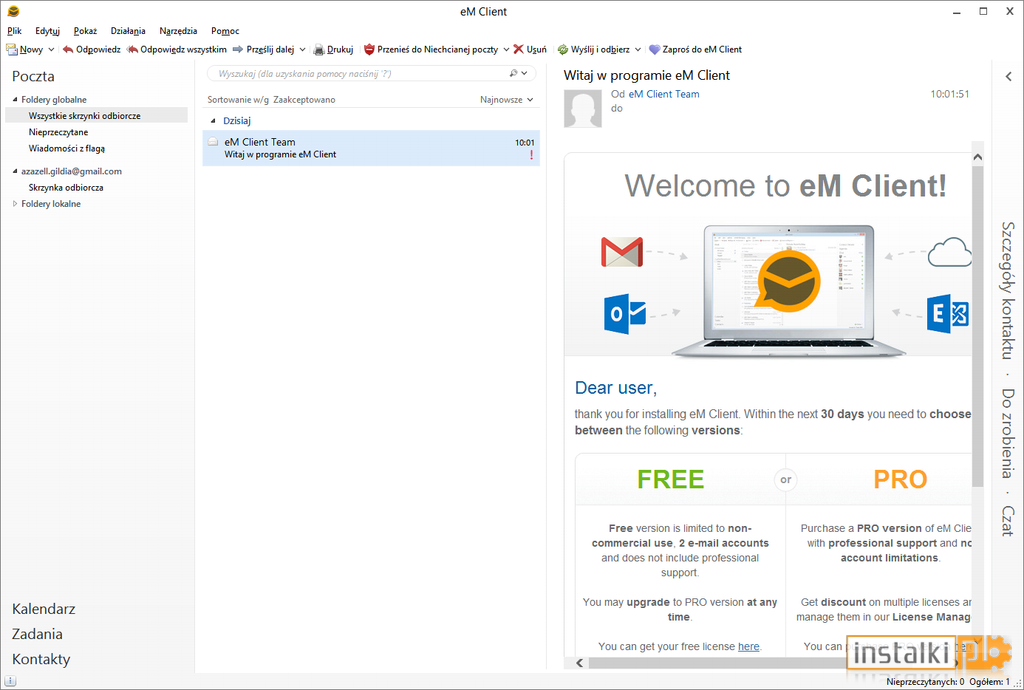This screenshot has height=690, width=1024.
Task: Click the cloud icon in welcome image
Action: click(950, 252)
